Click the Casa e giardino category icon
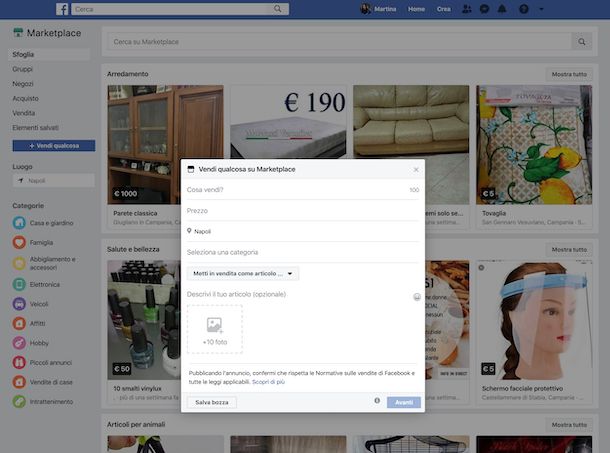The width and height of the screenshot is (610, 453). pyautogui.click(x=19, y=223)
